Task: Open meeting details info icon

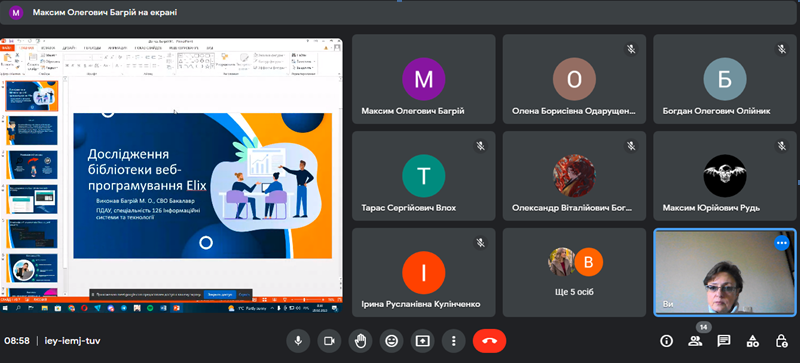Action: coord(666,341)
